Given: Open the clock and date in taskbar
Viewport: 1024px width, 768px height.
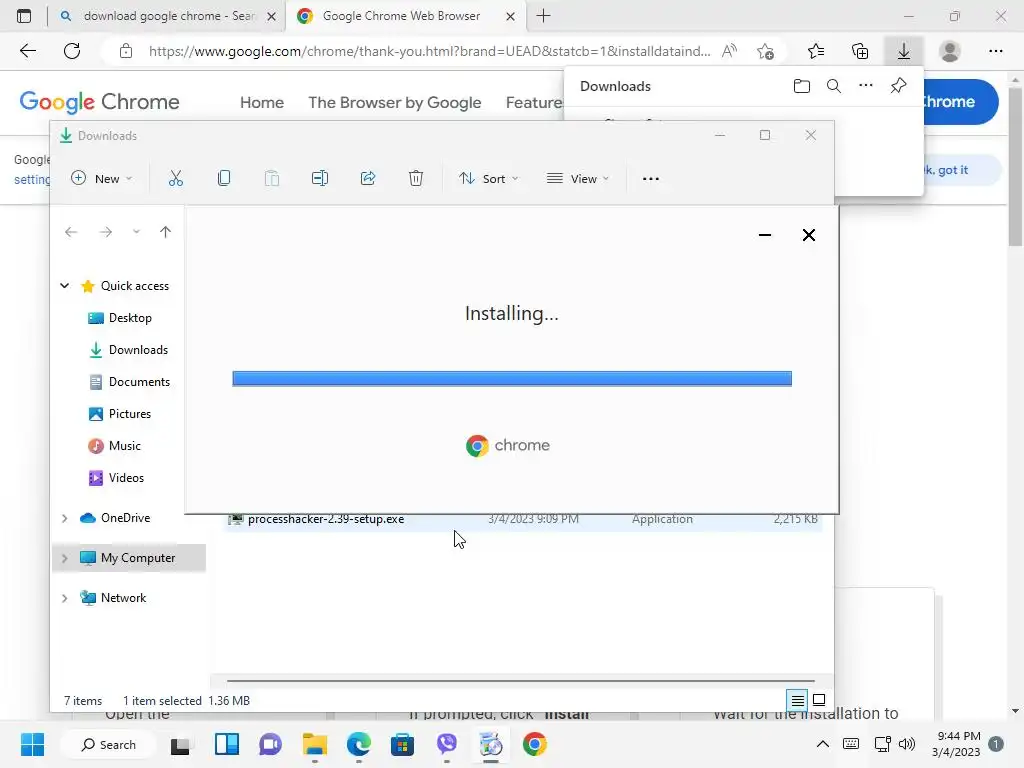Looking at the screenshot, I should [x=956, y=744].
